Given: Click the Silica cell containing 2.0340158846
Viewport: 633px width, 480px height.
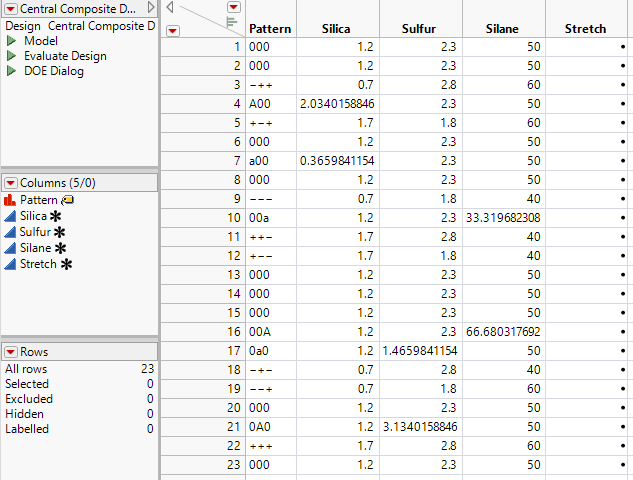Looking at the screenshot, I should pyautogui.click(x=337, y=103).
